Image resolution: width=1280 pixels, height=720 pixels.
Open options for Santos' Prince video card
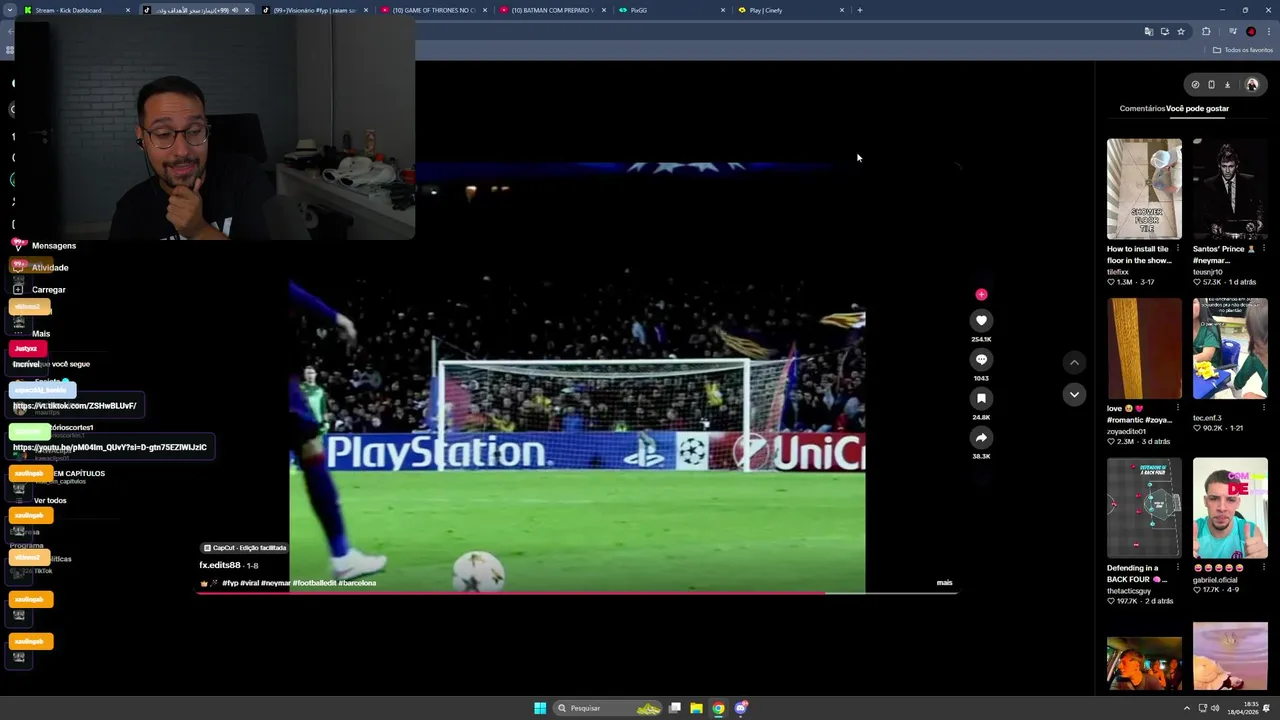[x=1263, y=248]
